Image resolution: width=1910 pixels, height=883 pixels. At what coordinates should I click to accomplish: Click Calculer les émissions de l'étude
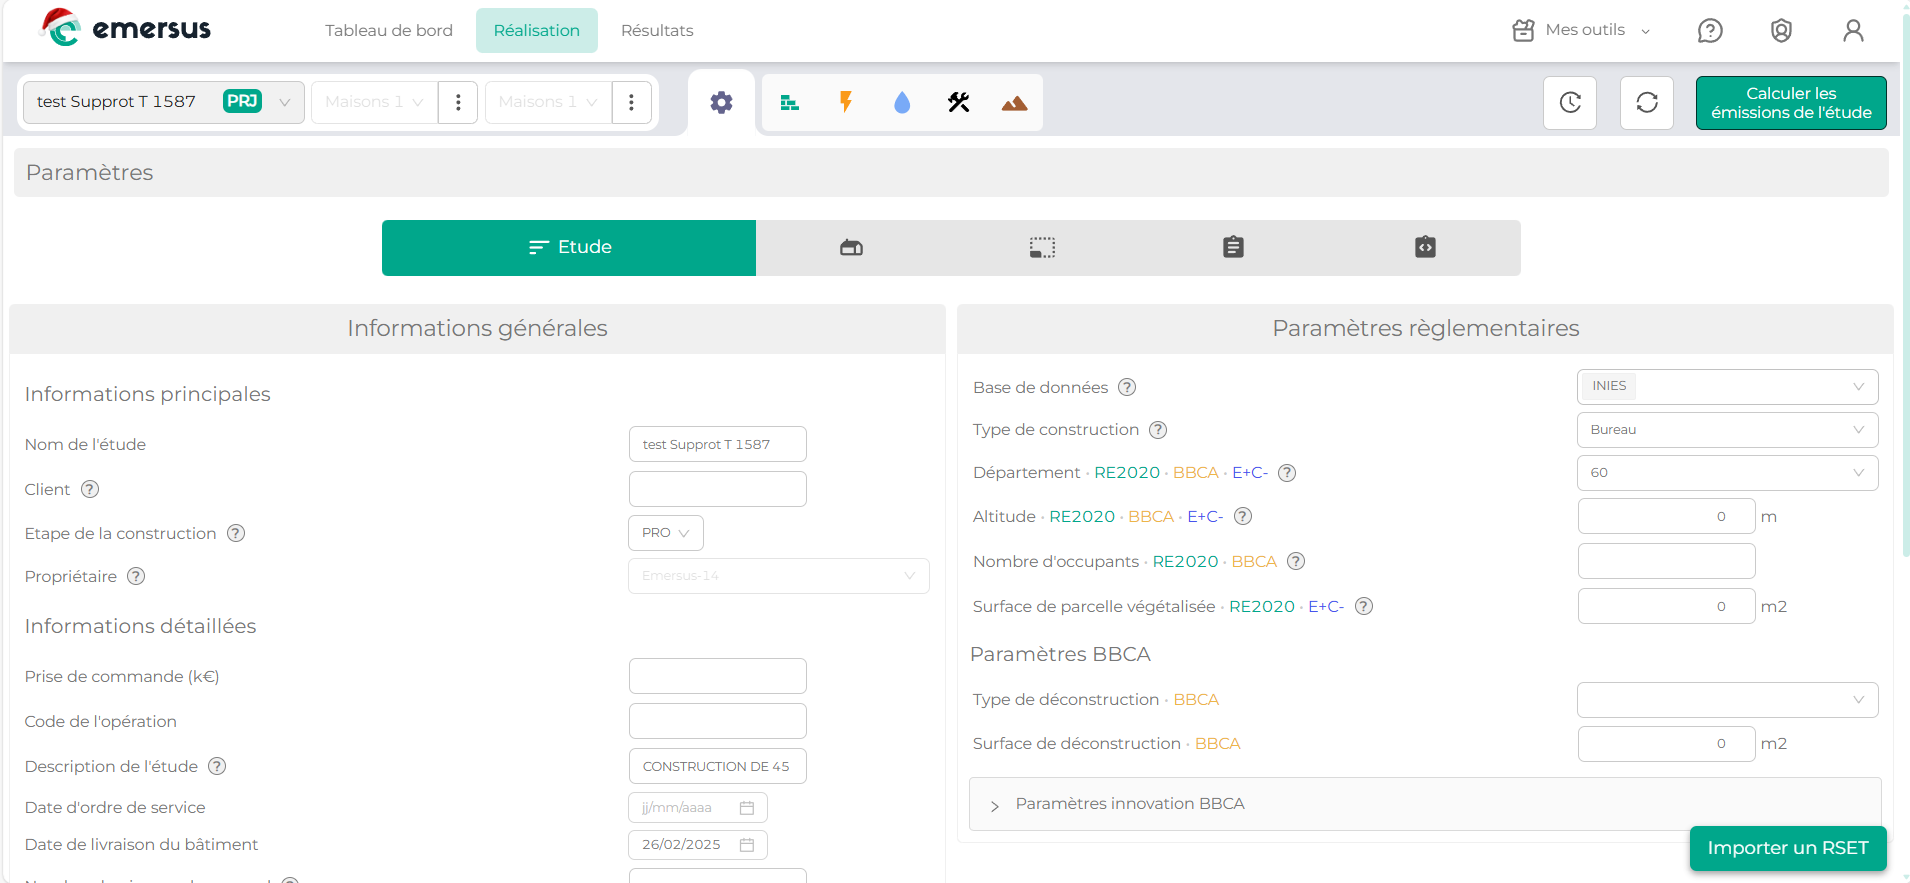point(1791,103)
